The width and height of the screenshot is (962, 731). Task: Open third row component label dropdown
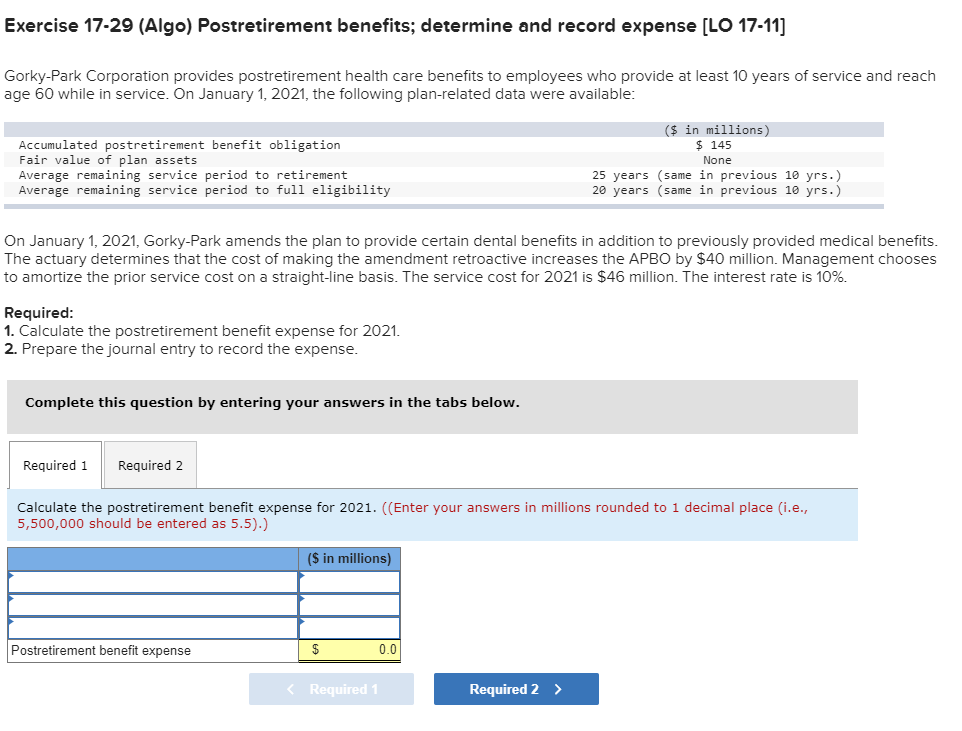coord(153,628)
